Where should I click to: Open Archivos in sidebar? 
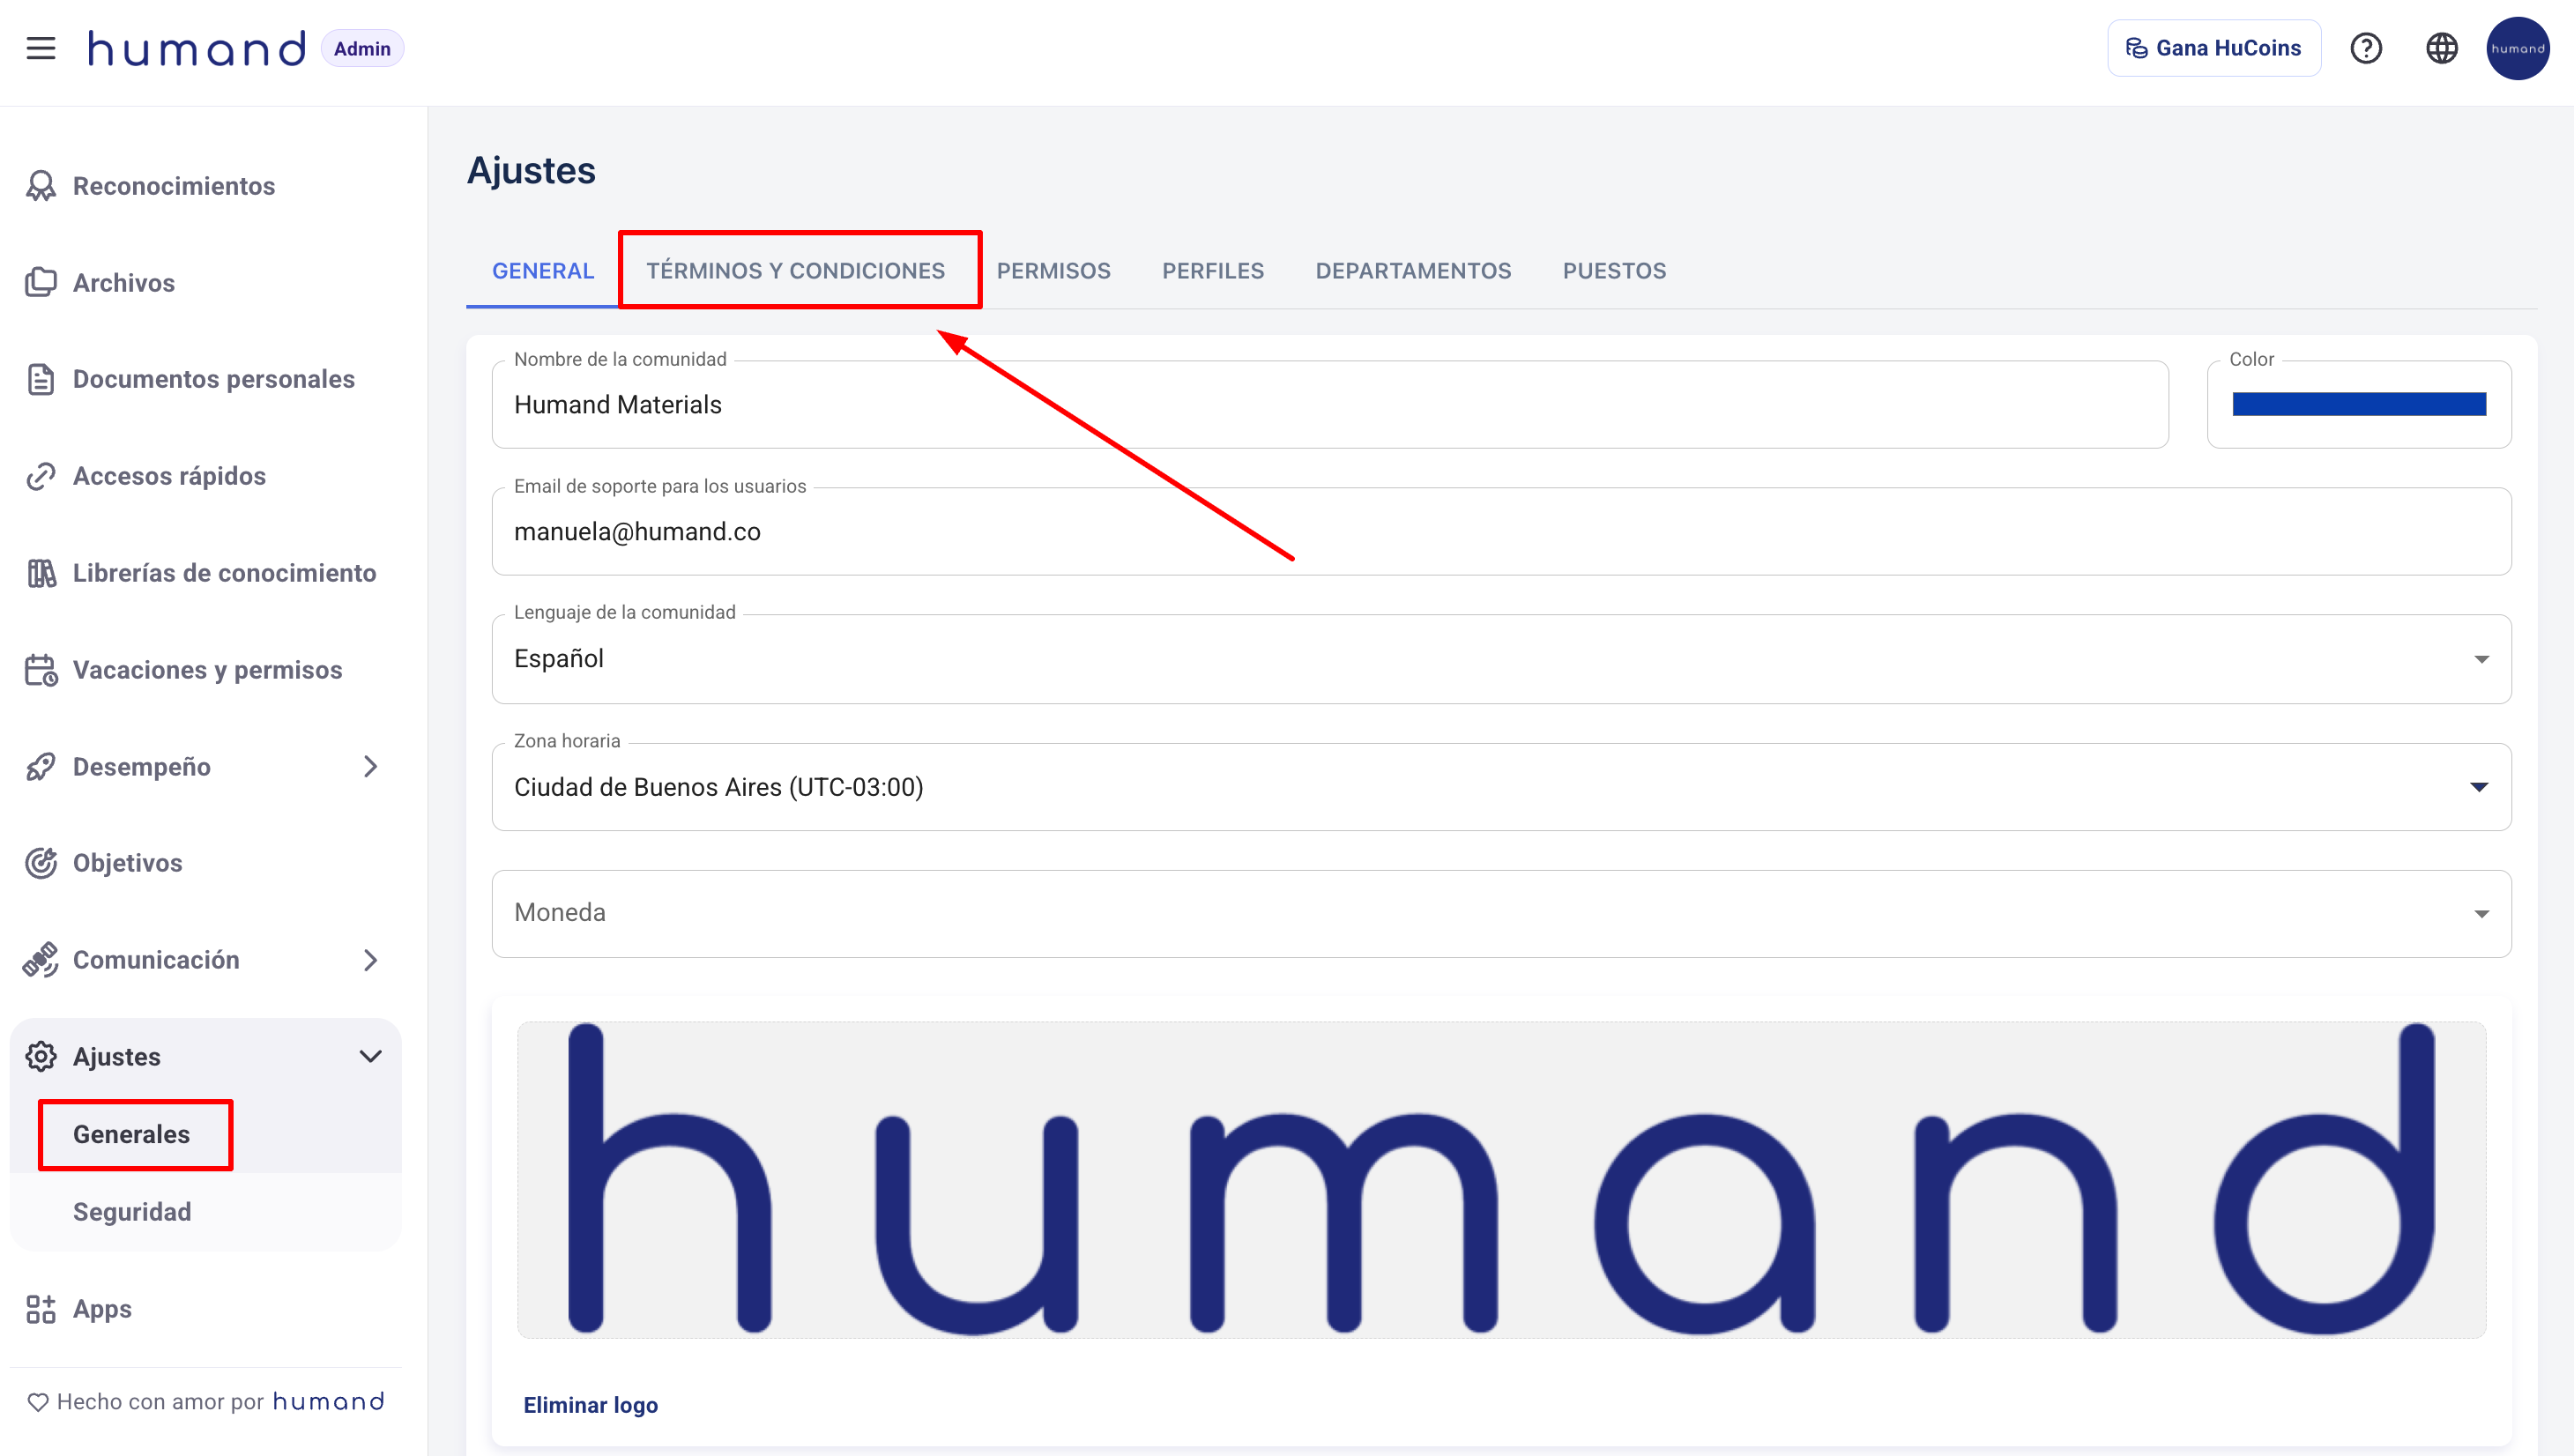tap(124, 283)
